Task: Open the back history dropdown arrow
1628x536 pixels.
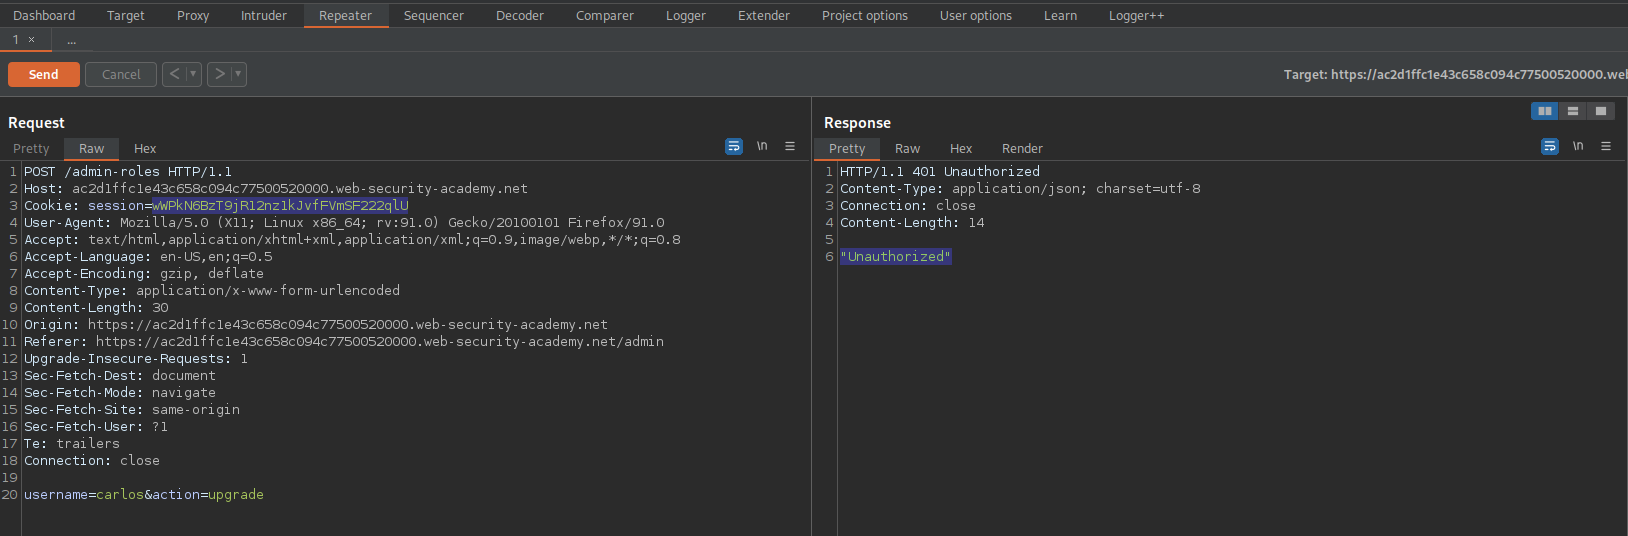Action: click(193, 74)
